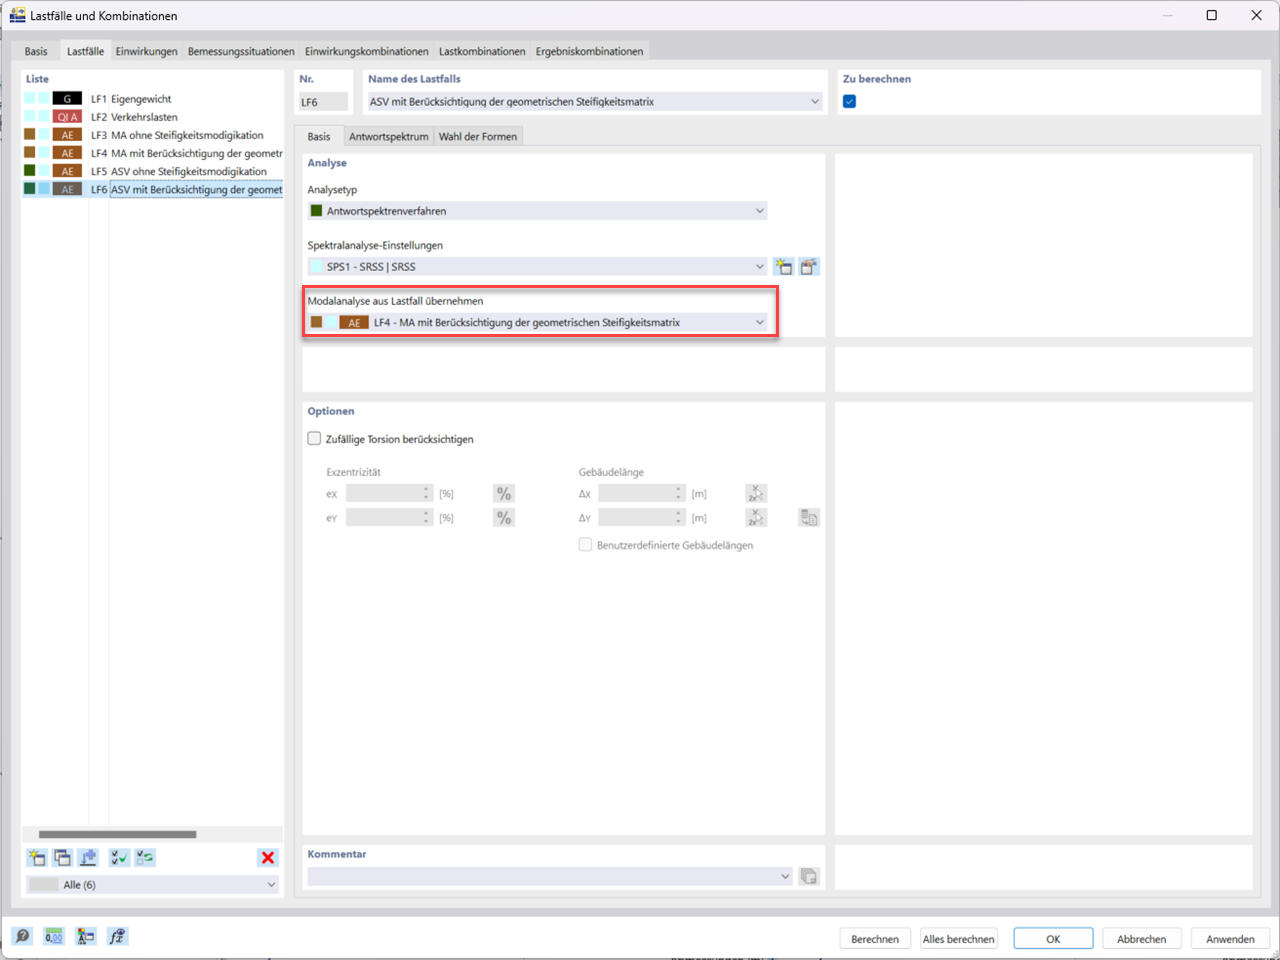The height and width of the screenshot is (960, 1280).
Task: Switch to the Einwirkungen tab
Action: click(x=146, y=51)
